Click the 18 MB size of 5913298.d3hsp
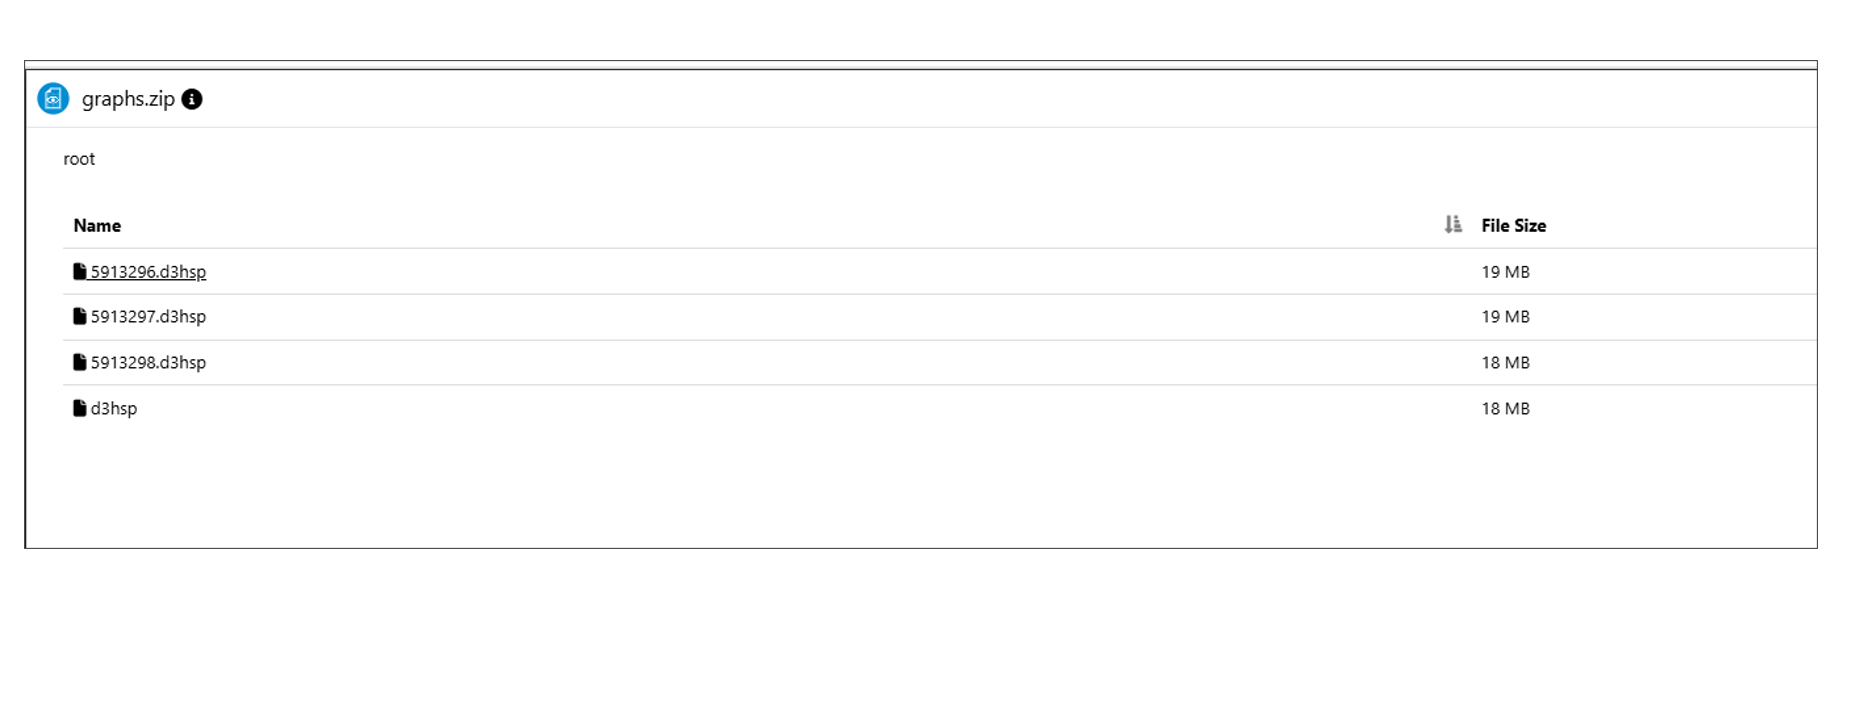The width and height of the screenshot is (1857, 702). coord(1505,363)
